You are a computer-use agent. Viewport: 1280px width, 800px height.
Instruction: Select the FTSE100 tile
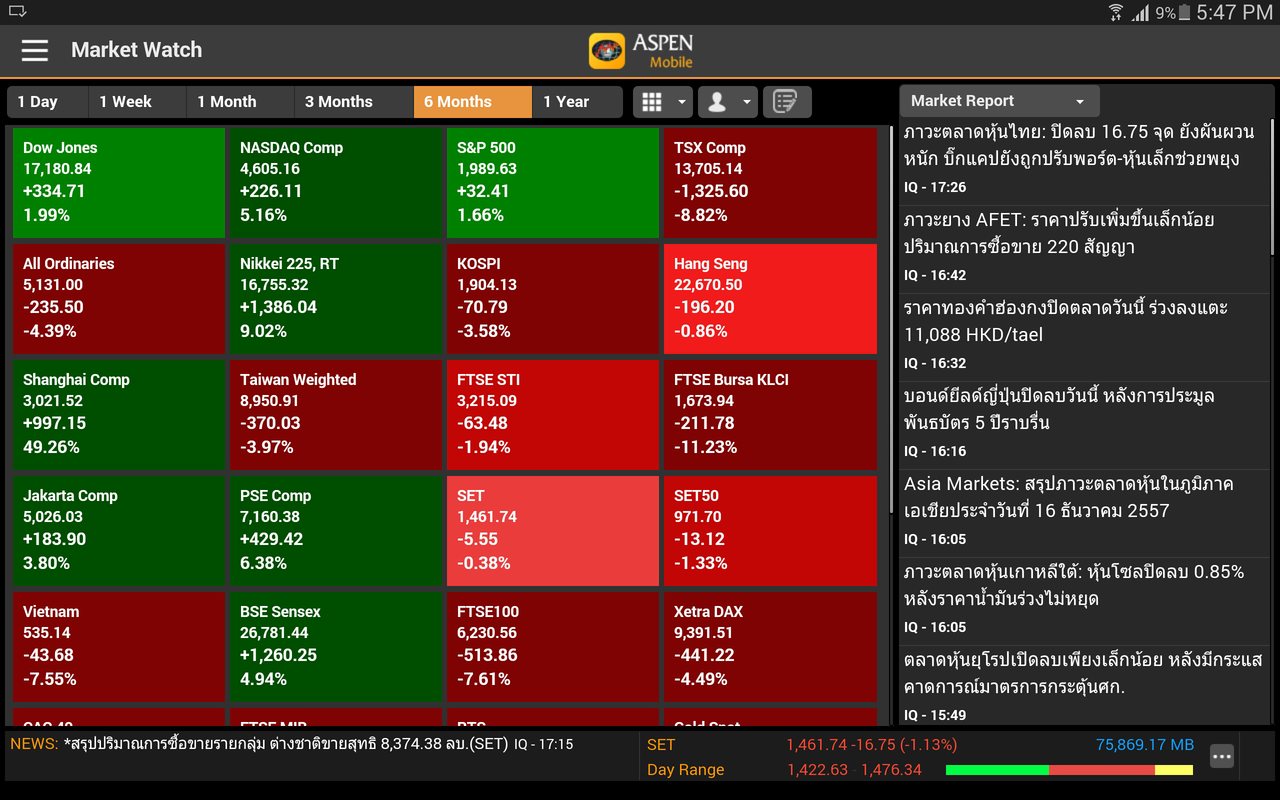(553, 646)
